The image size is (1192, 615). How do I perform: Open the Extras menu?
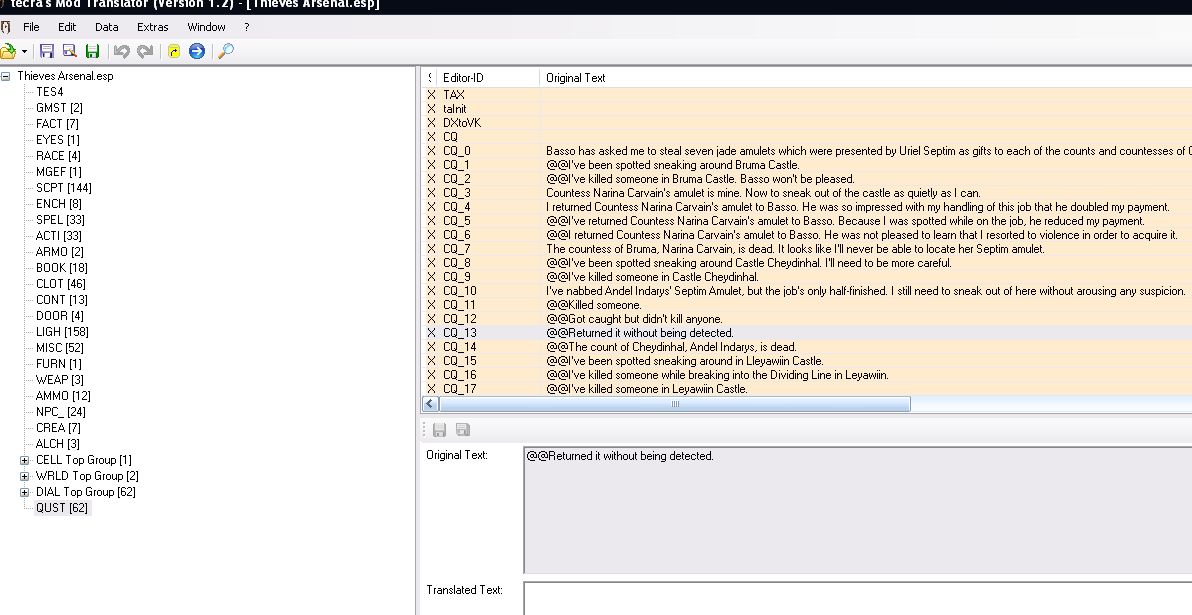point(153,27)
